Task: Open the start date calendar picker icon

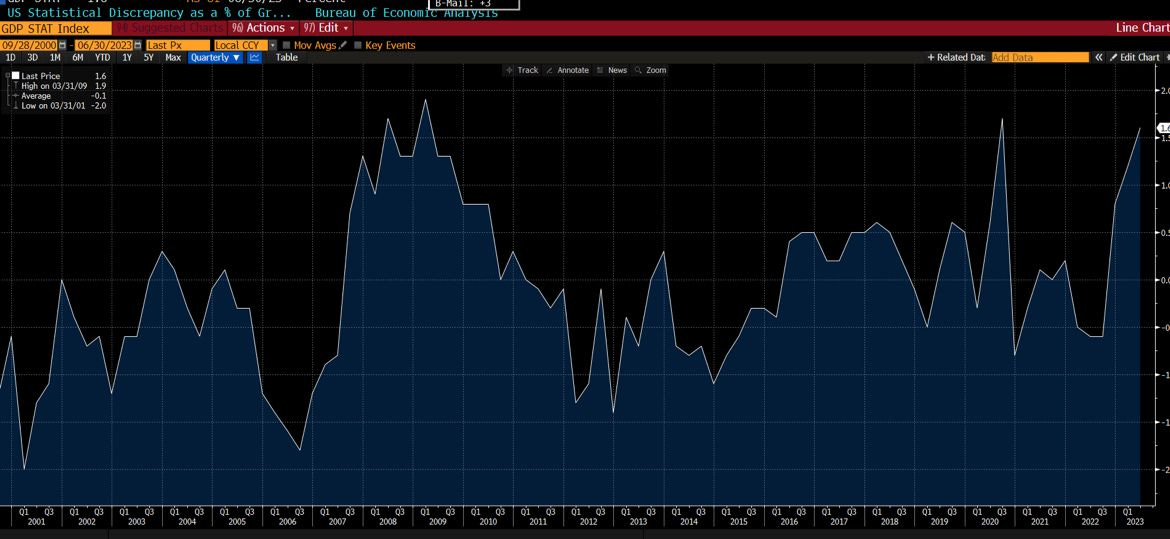Action: click(x=62, y=46)
